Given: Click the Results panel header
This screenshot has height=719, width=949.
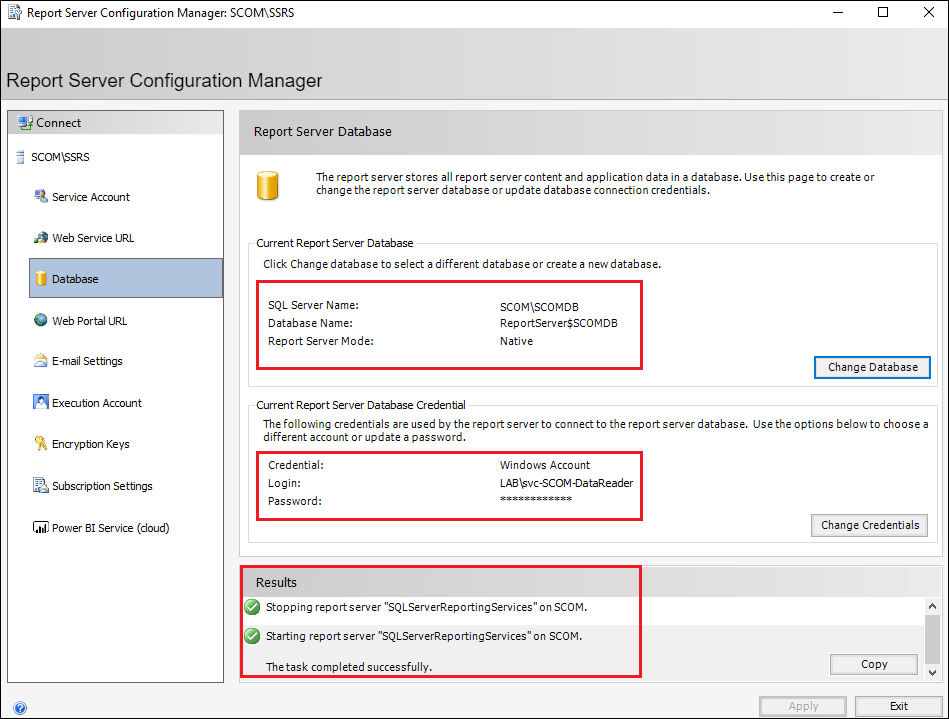Looking at the screenshot, I should coord(591,582).
